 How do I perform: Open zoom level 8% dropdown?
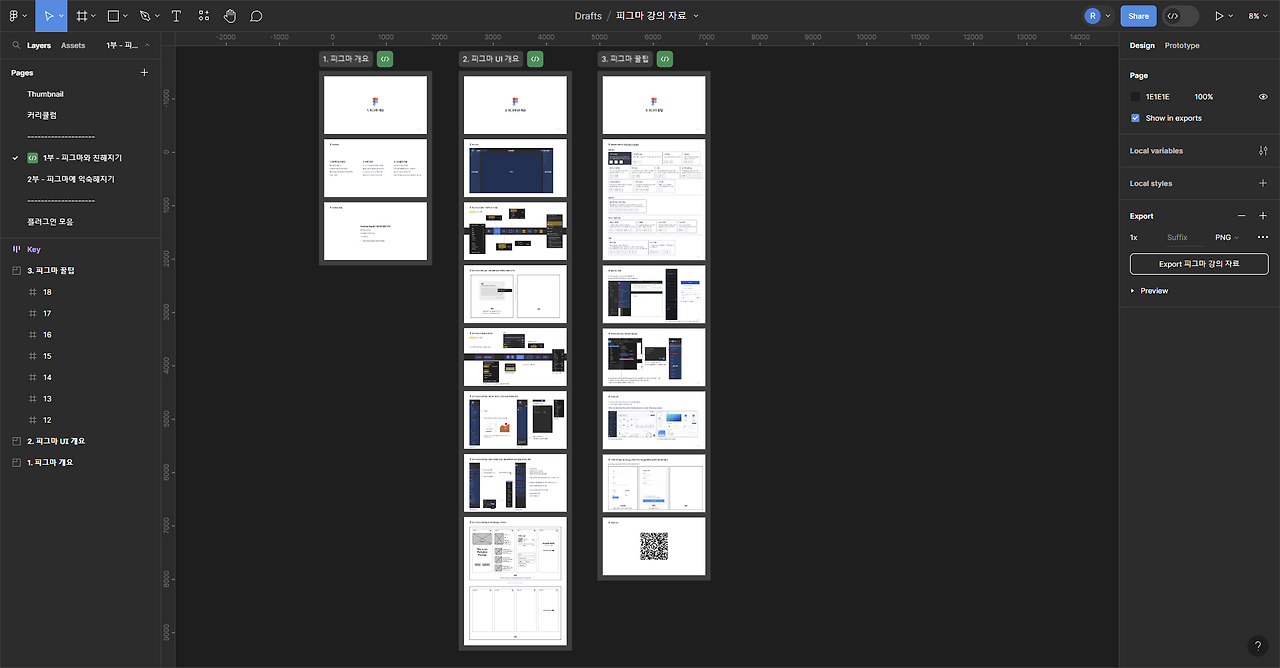tap(1258, 16)
